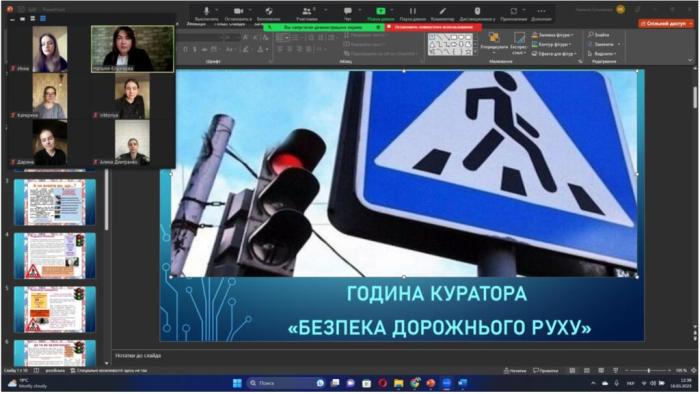Viewport: 700px width, 394px height.
Task: Start slideshow from status bar icon
Action: tap(616, 370)
